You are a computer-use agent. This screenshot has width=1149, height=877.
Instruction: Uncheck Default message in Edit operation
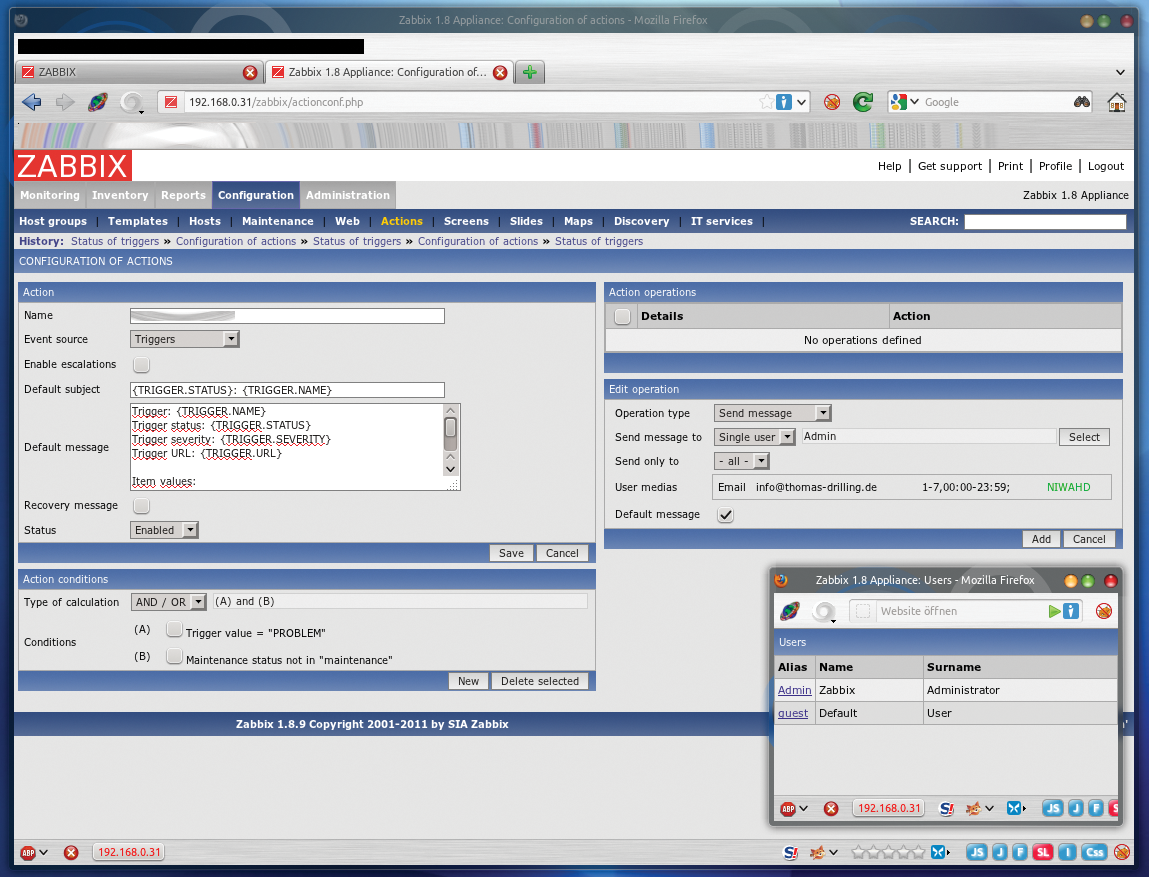click(x=726, y=515)
